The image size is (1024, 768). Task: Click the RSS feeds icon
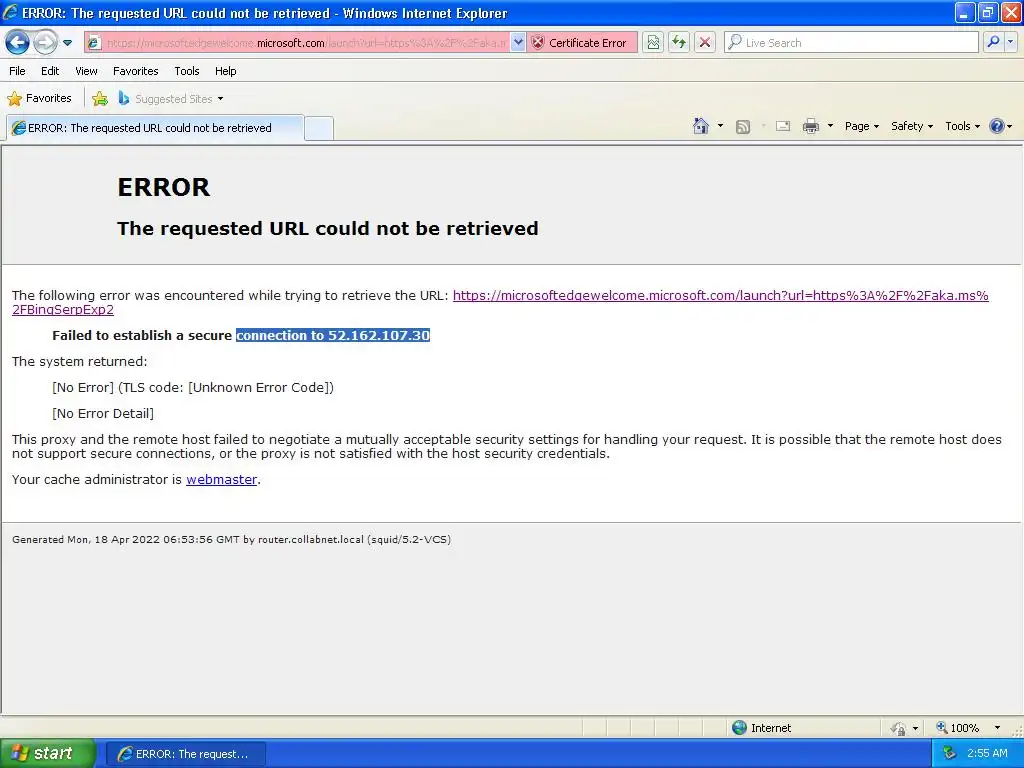pyautogui.click(x=743, y=127)
